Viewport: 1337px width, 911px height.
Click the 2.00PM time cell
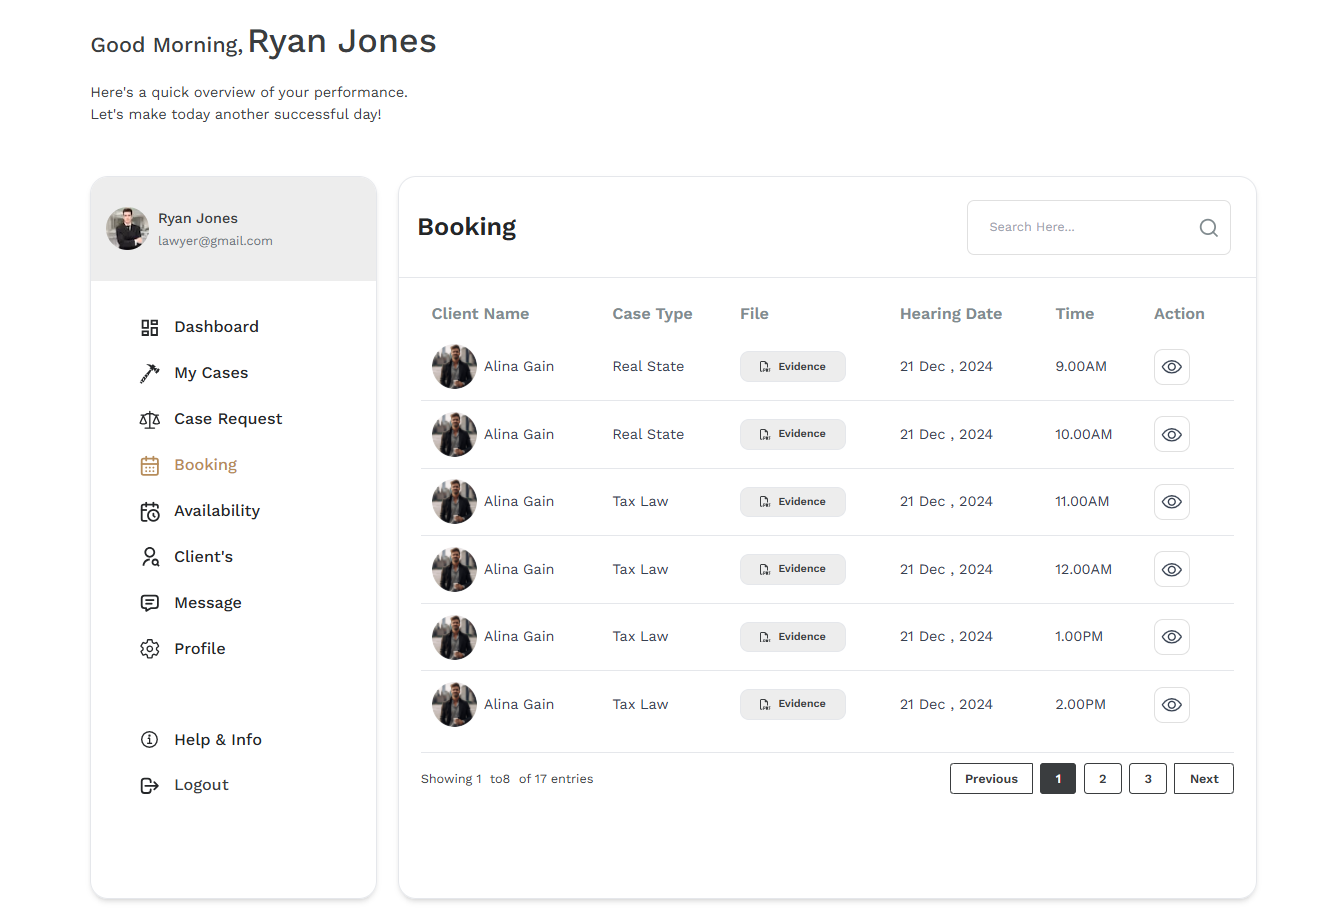point(1081,704)
